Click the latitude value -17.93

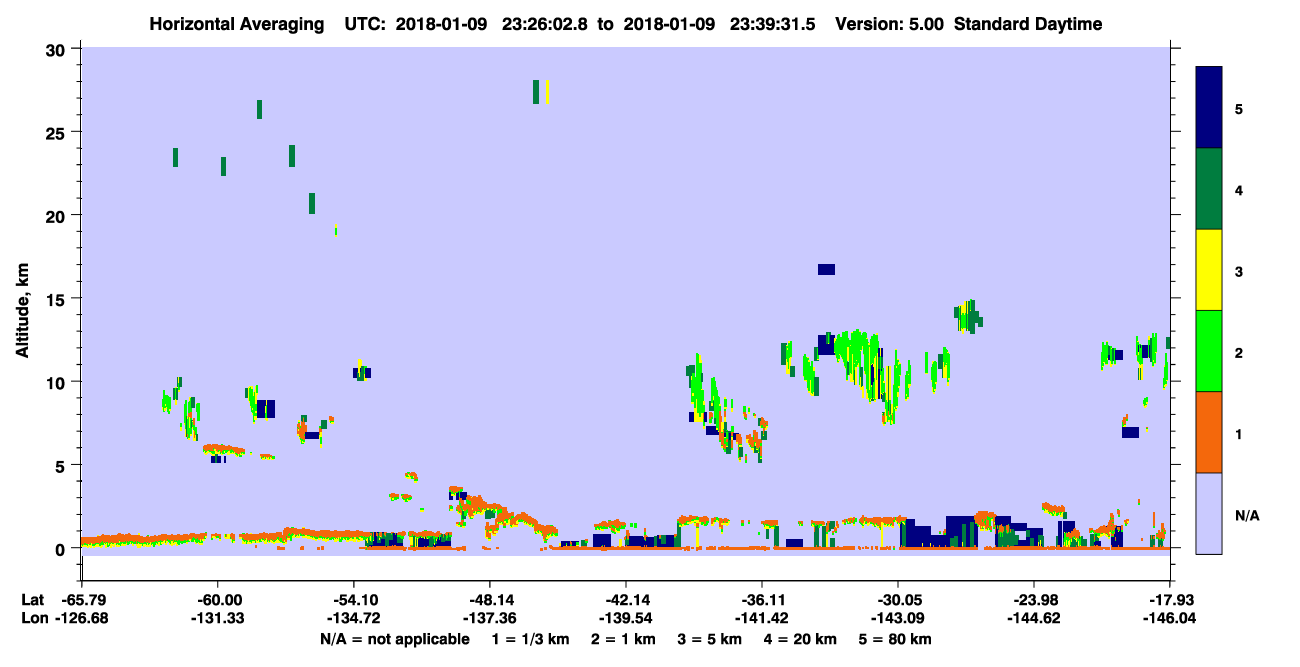[1170, 600]
